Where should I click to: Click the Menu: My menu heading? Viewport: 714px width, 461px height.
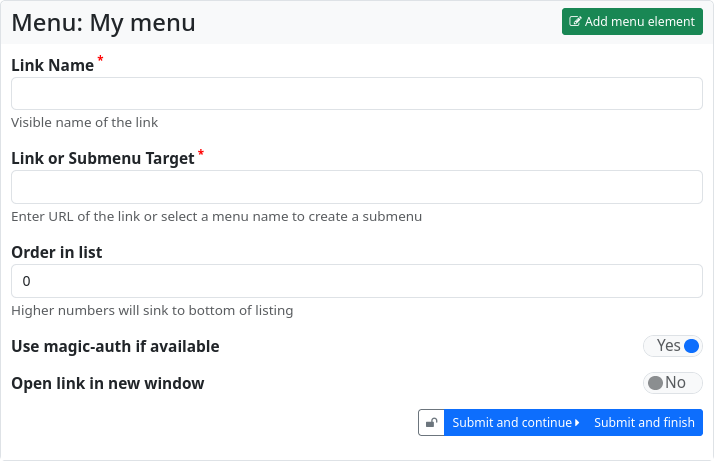104,22
